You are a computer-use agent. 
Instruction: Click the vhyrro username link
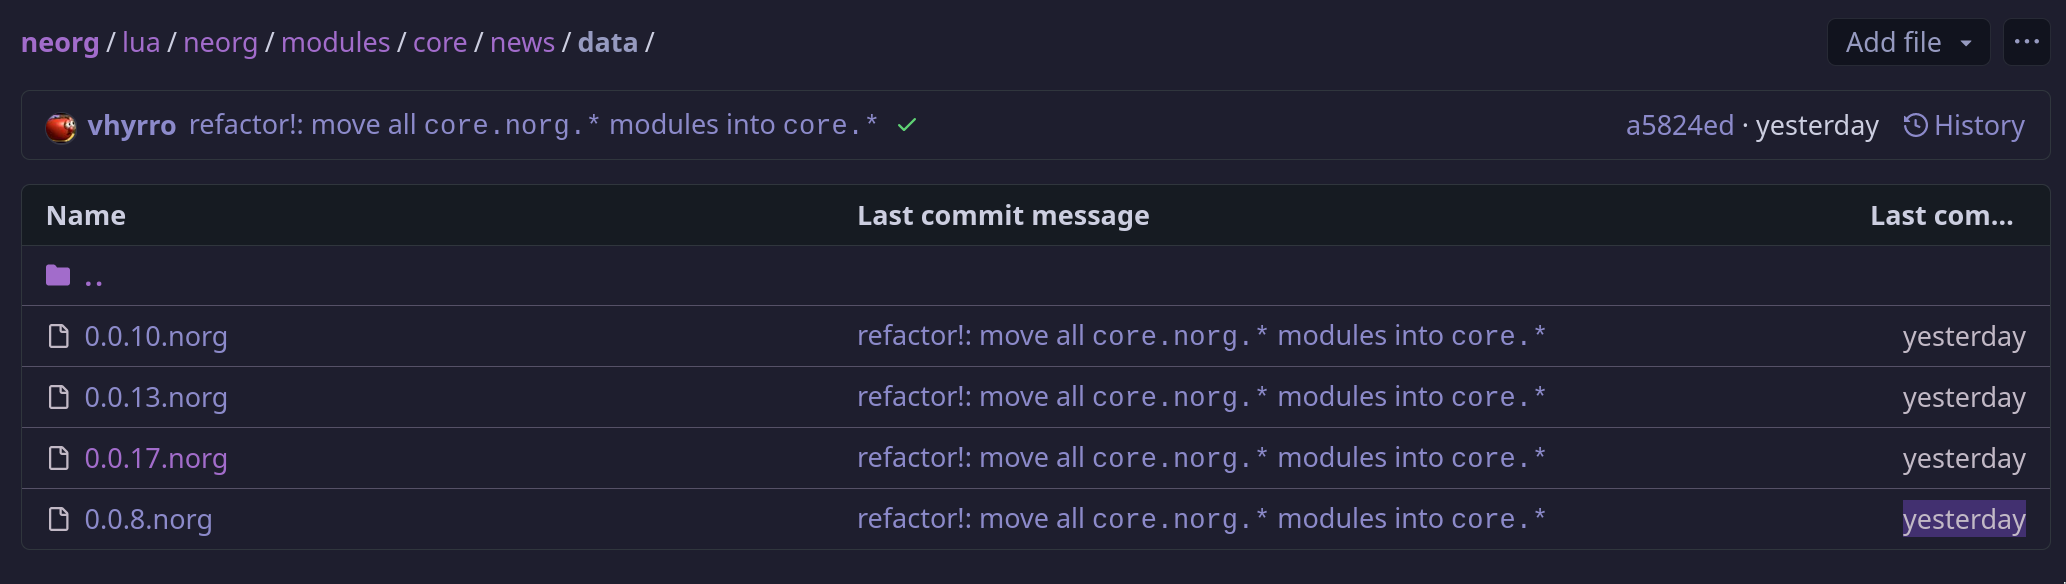click(131, 125)
